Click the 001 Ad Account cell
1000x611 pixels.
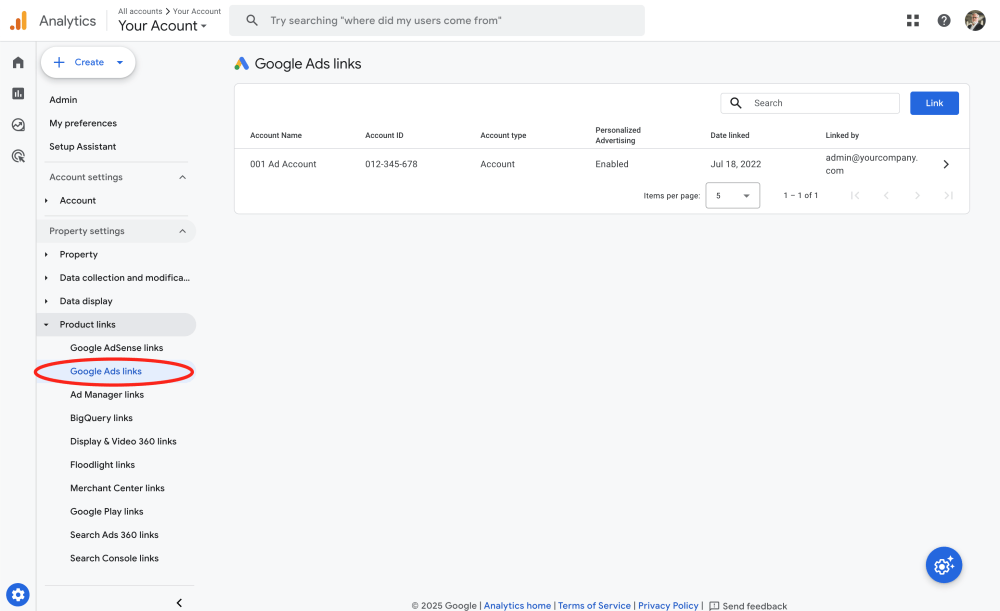(283, 164)
